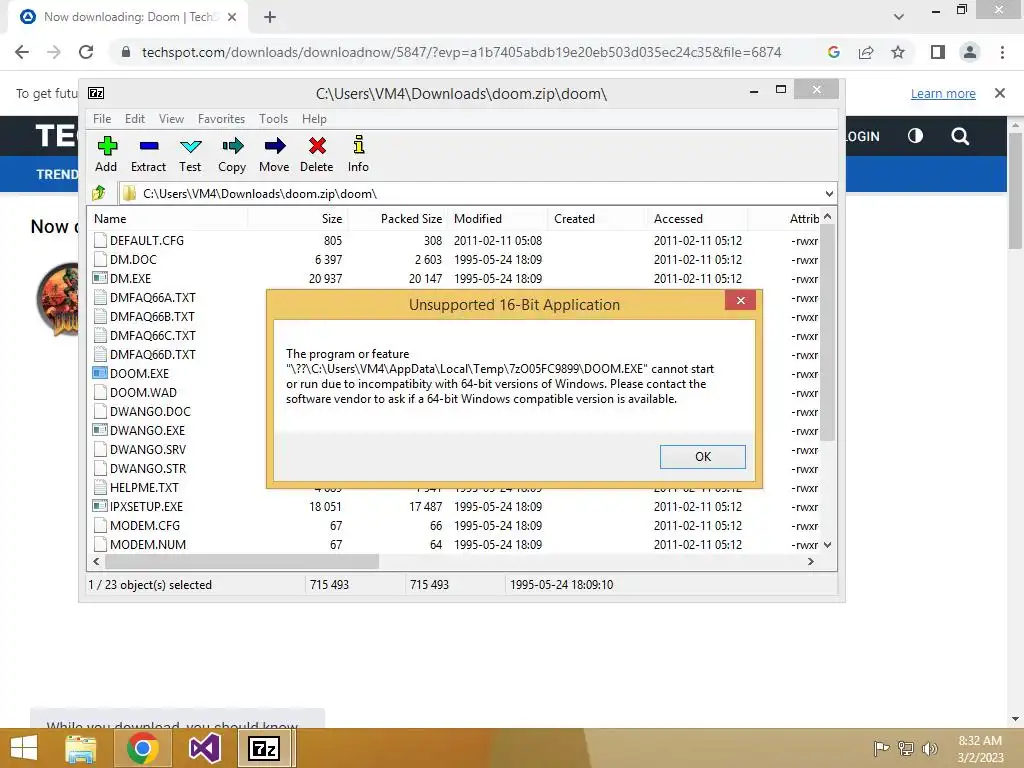1024x768 pixels.
Task: Open the File menu in 7-Zip
Action: [102, 119]
